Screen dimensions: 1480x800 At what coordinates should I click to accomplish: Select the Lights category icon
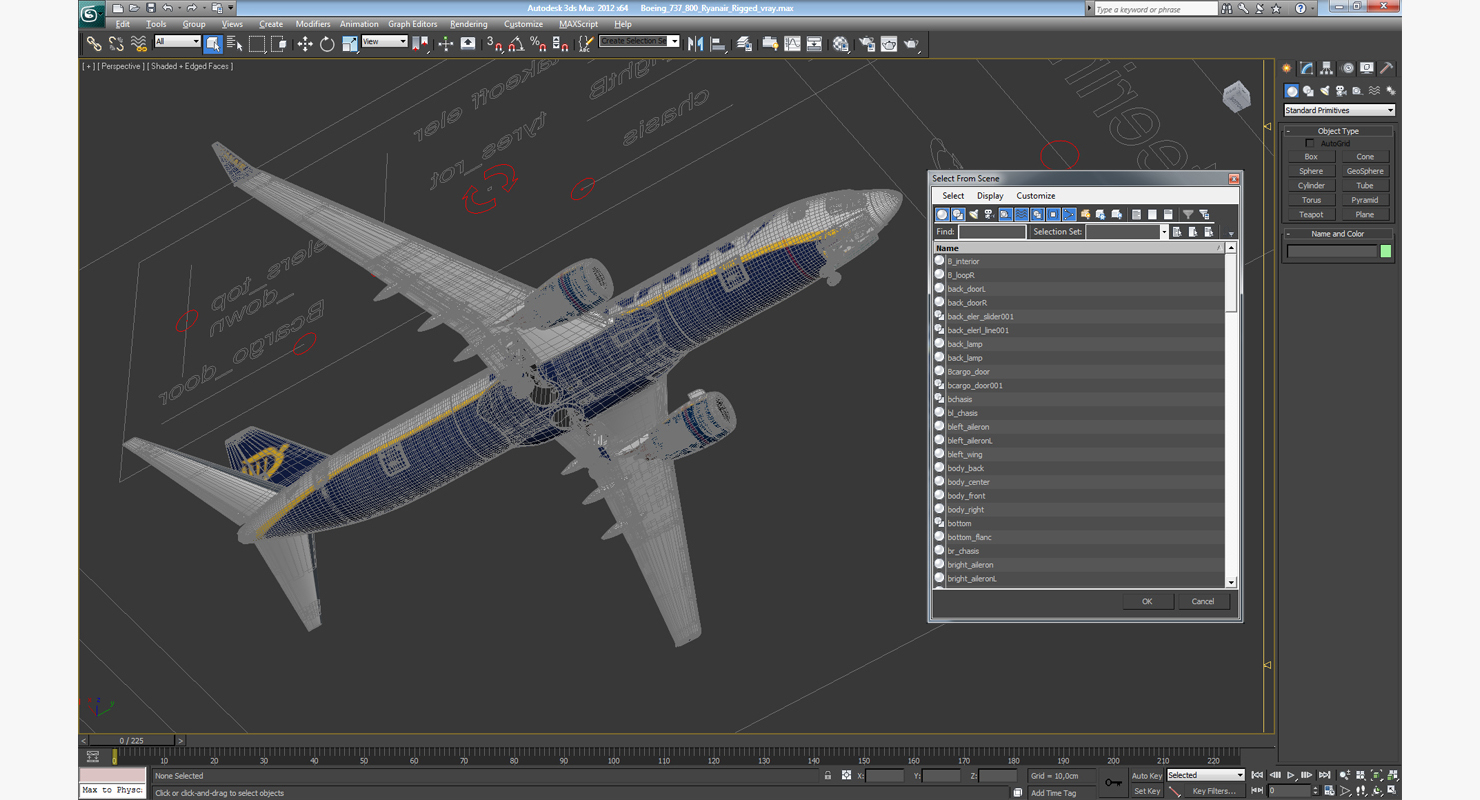1325,91
